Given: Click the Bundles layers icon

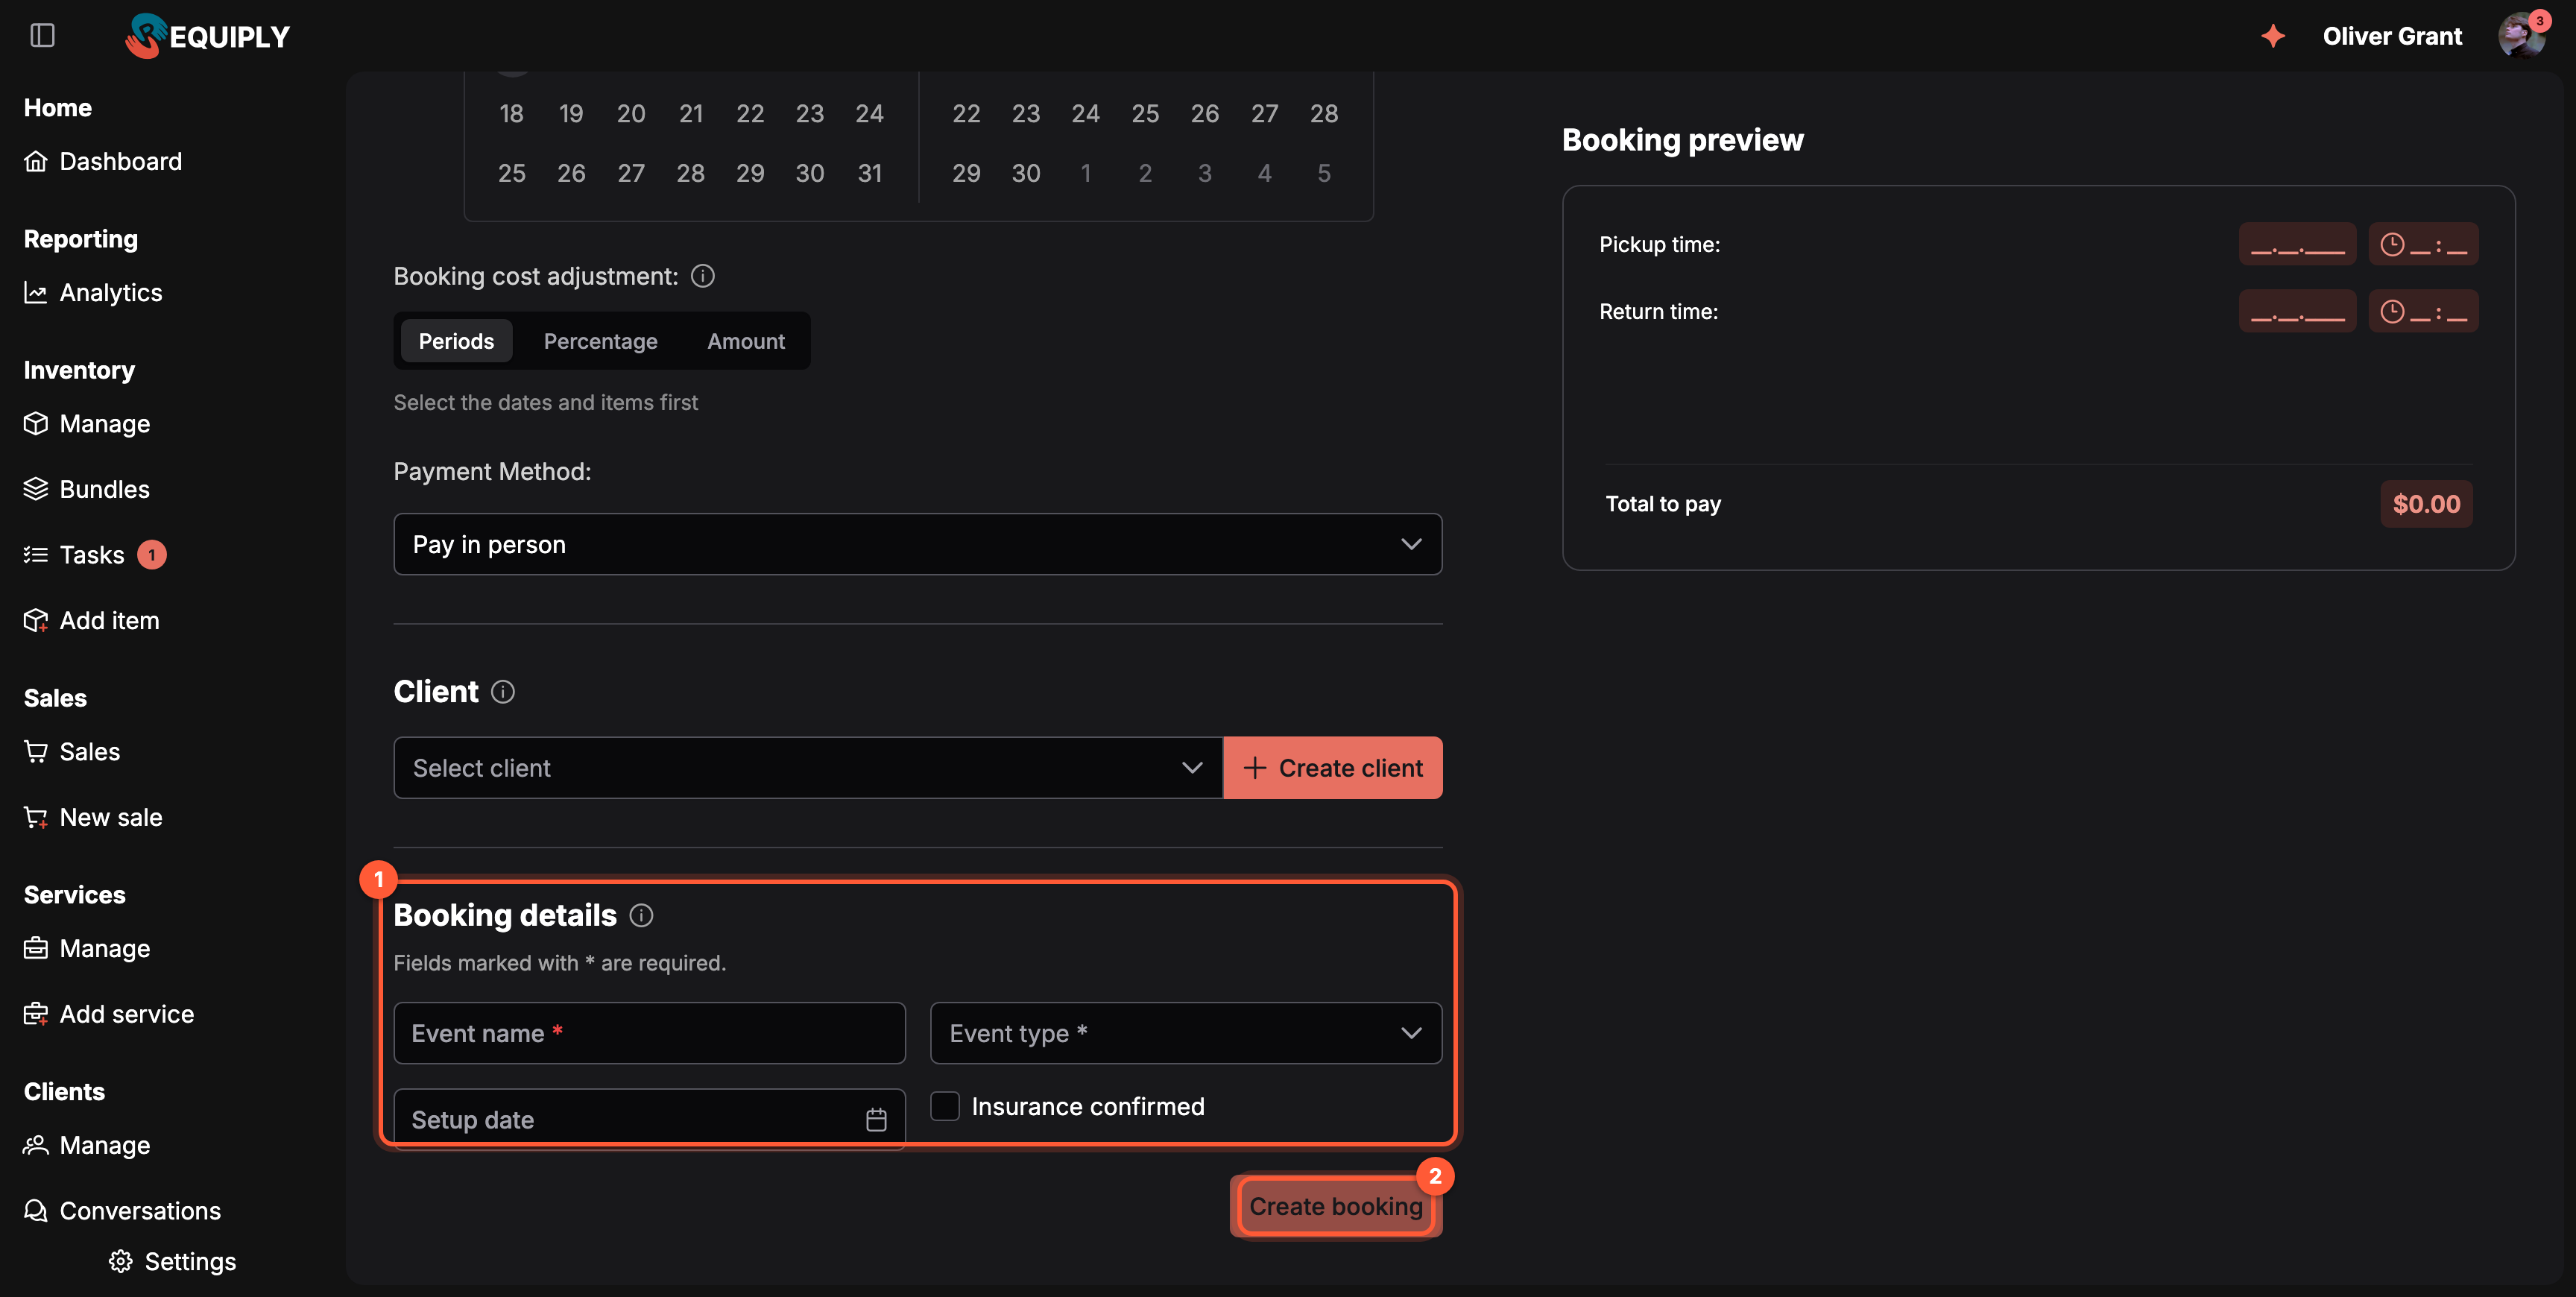Looking at the screenshot, I should click(x=36, y=489).
